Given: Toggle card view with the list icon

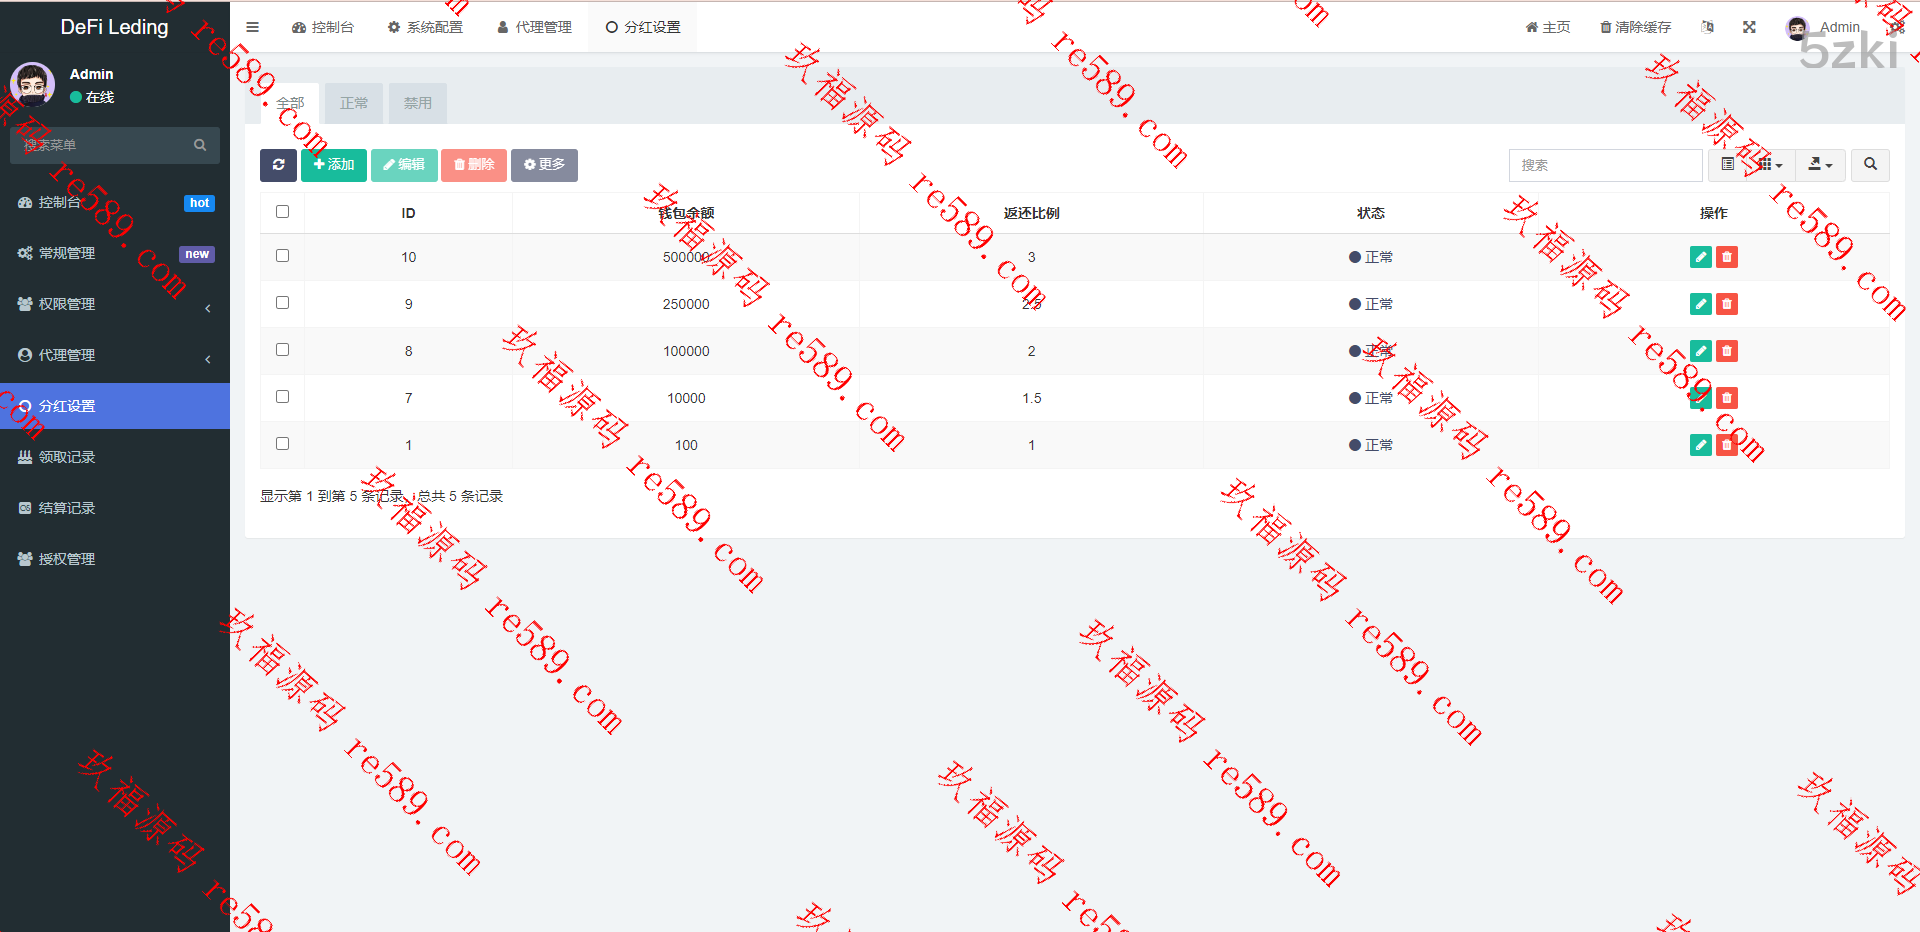Looking at the screenshot, I should click(1727, 165).
